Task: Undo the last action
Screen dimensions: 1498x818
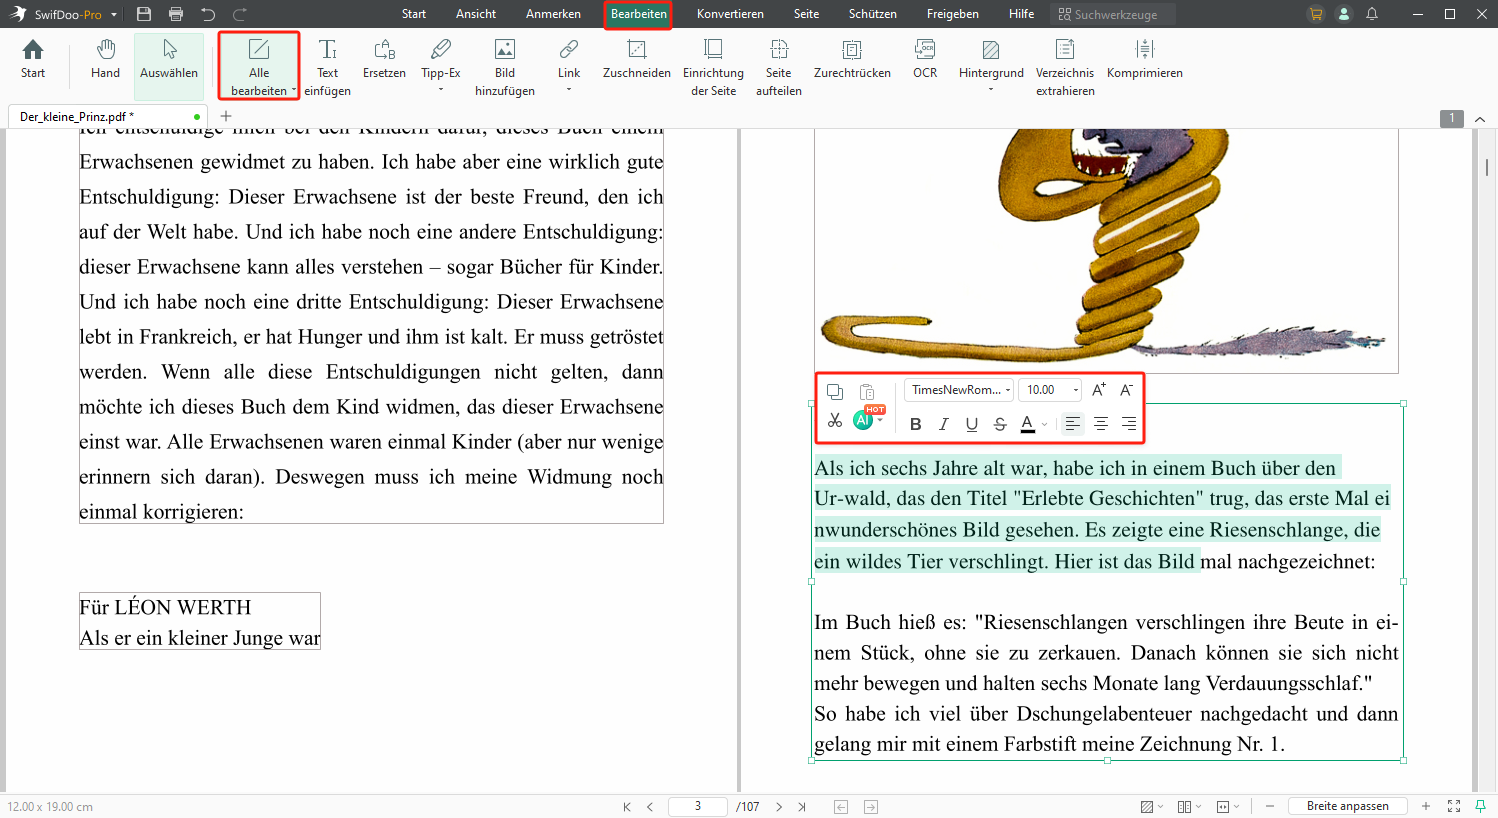Action: click(x=208, y=14)
